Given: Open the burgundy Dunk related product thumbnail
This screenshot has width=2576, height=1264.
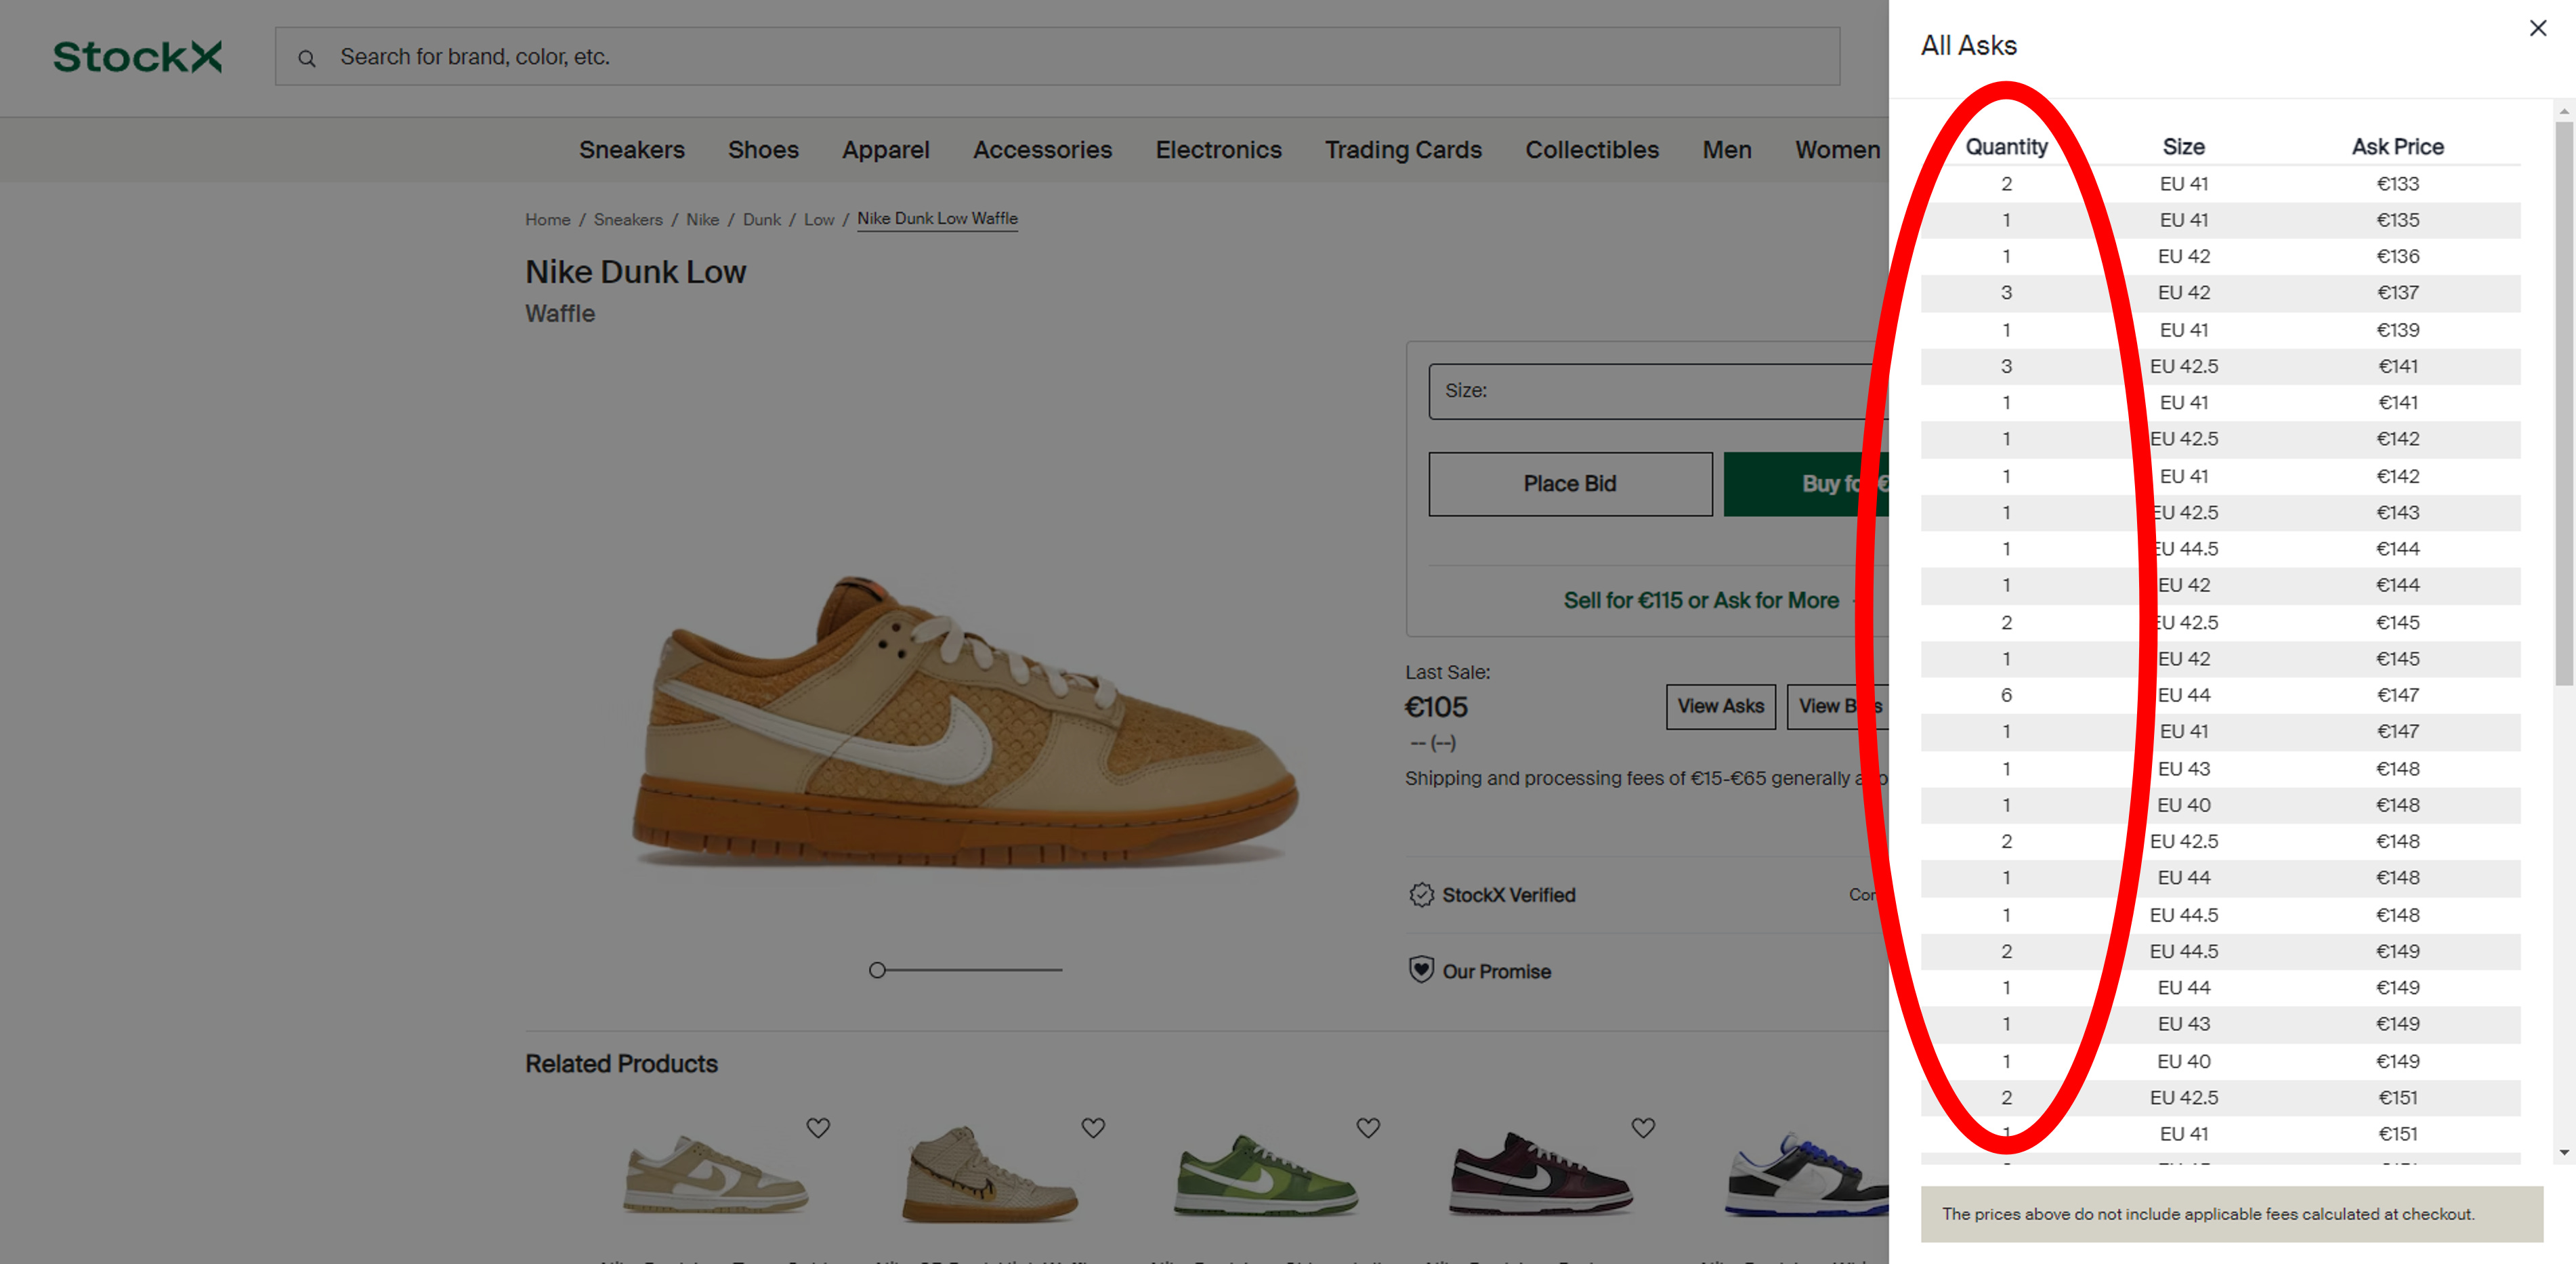Looking at the screenshot, I should click(1540, 1175).
